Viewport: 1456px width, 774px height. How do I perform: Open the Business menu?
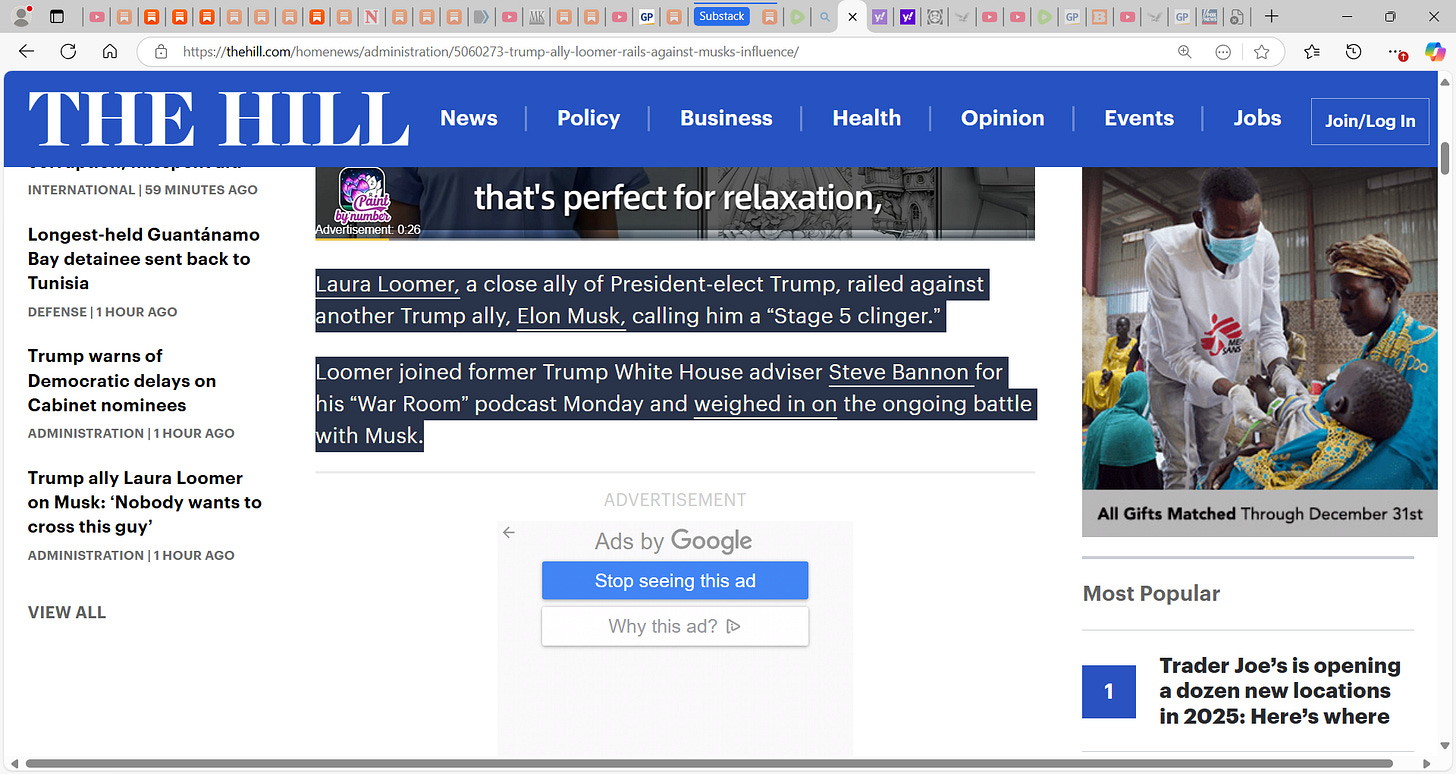pyautogui.click(x=726, y=118)
